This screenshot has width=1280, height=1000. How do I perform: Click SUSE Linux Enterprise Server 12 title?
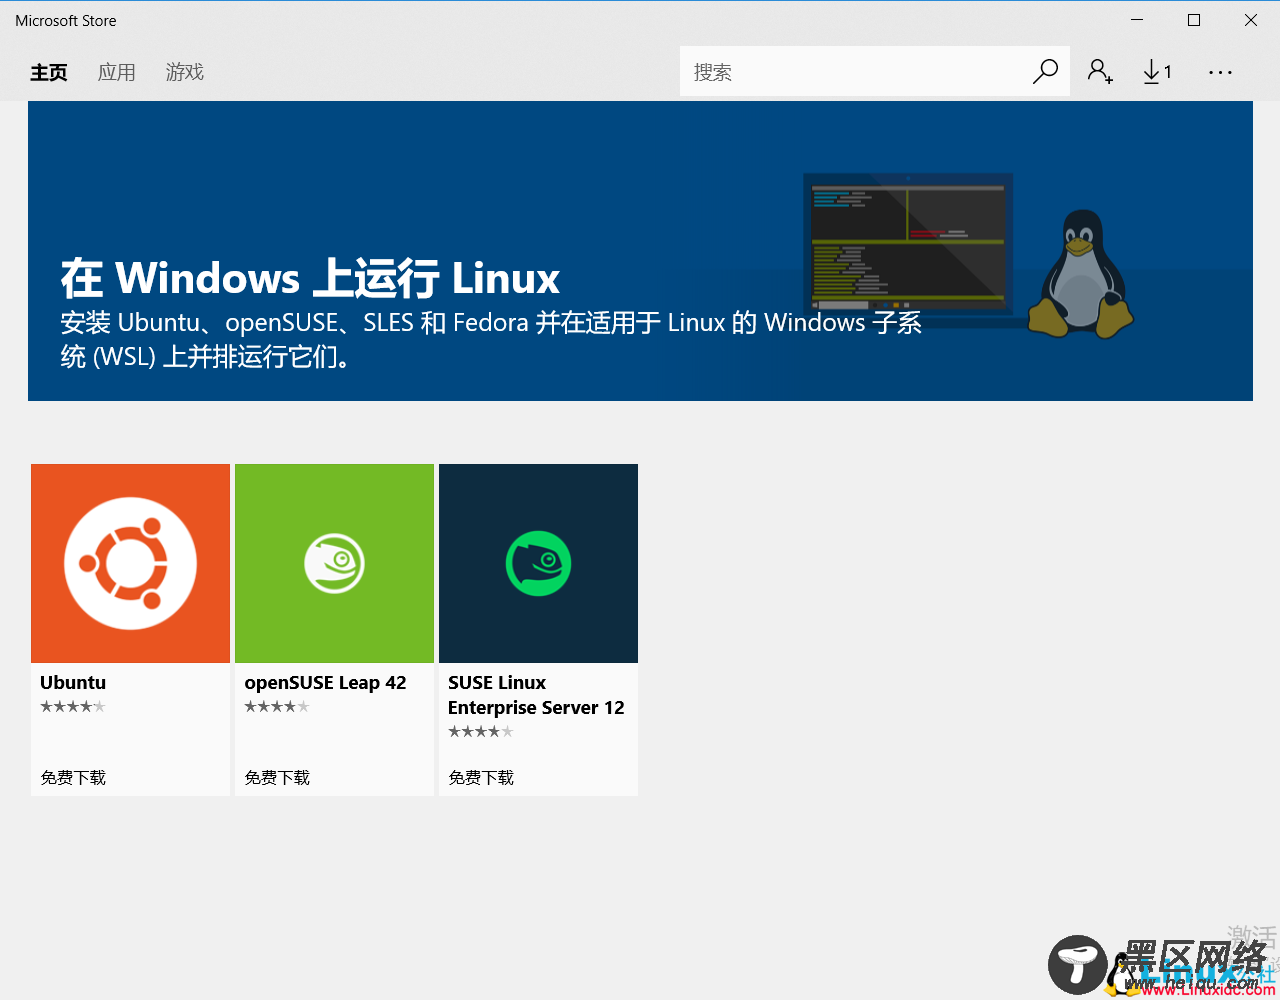click(536, 695)
